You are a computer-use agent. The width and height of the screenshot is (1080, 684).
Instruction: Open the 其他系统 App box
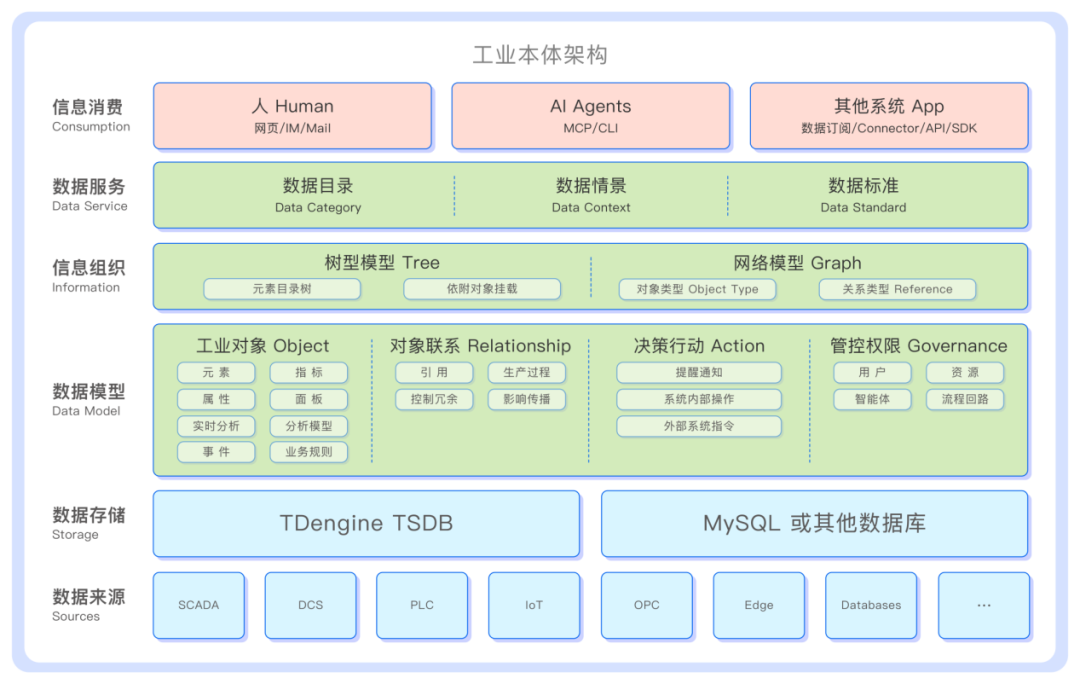889,116
